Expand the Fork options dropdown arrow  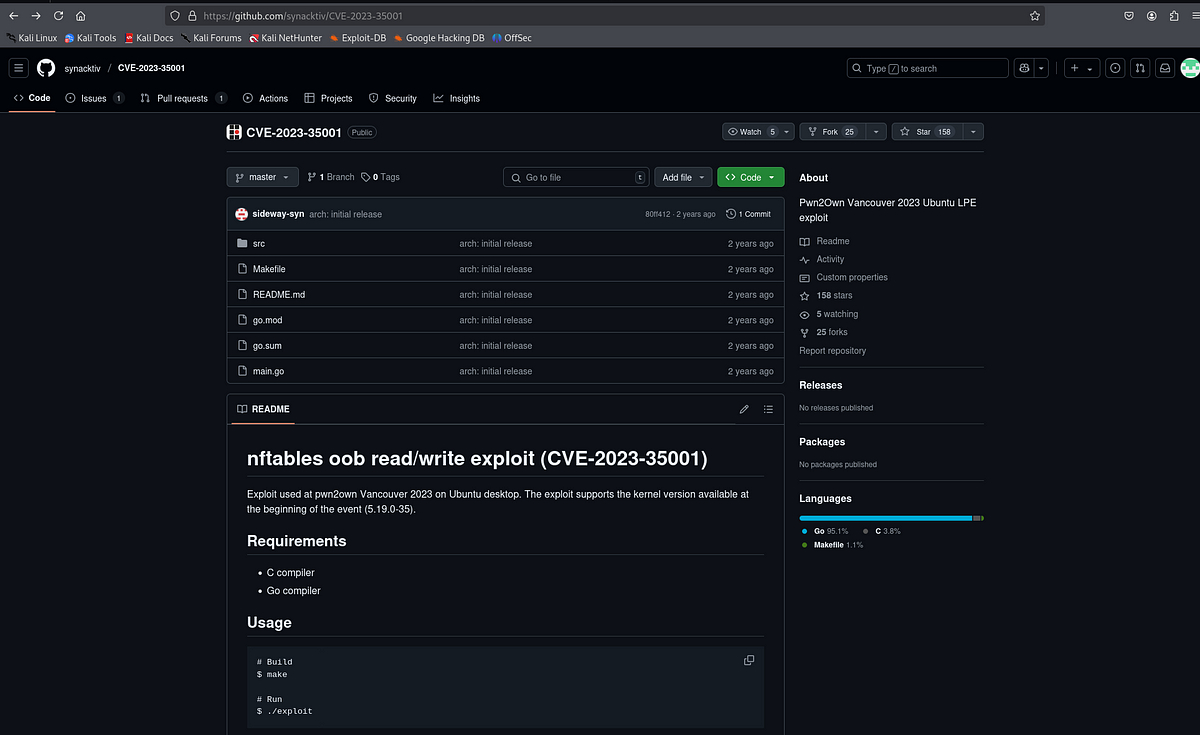click(x=876, y=132)
